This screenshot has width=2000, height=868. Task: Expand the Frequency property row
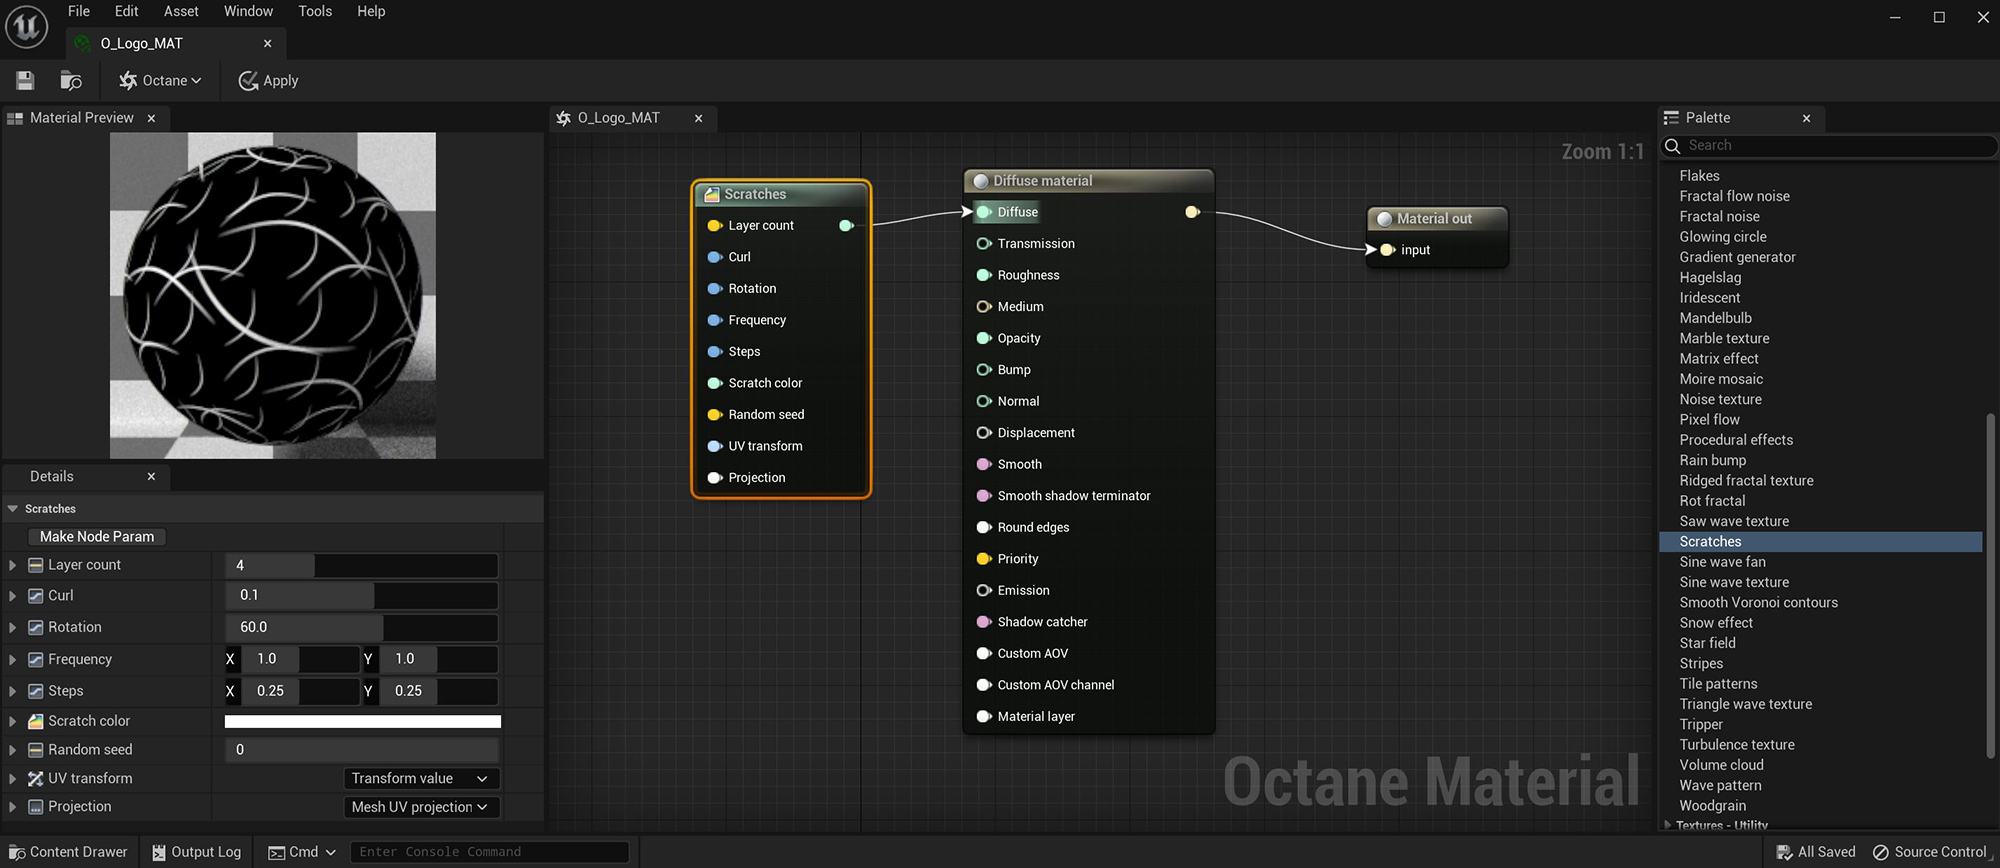pos(12,659)
